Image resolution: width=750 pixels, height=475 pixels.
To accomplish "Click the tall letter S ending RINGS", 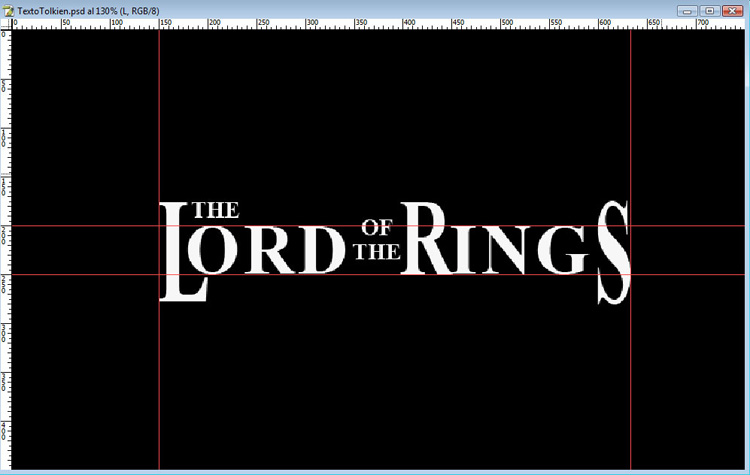I will (614, 252).
